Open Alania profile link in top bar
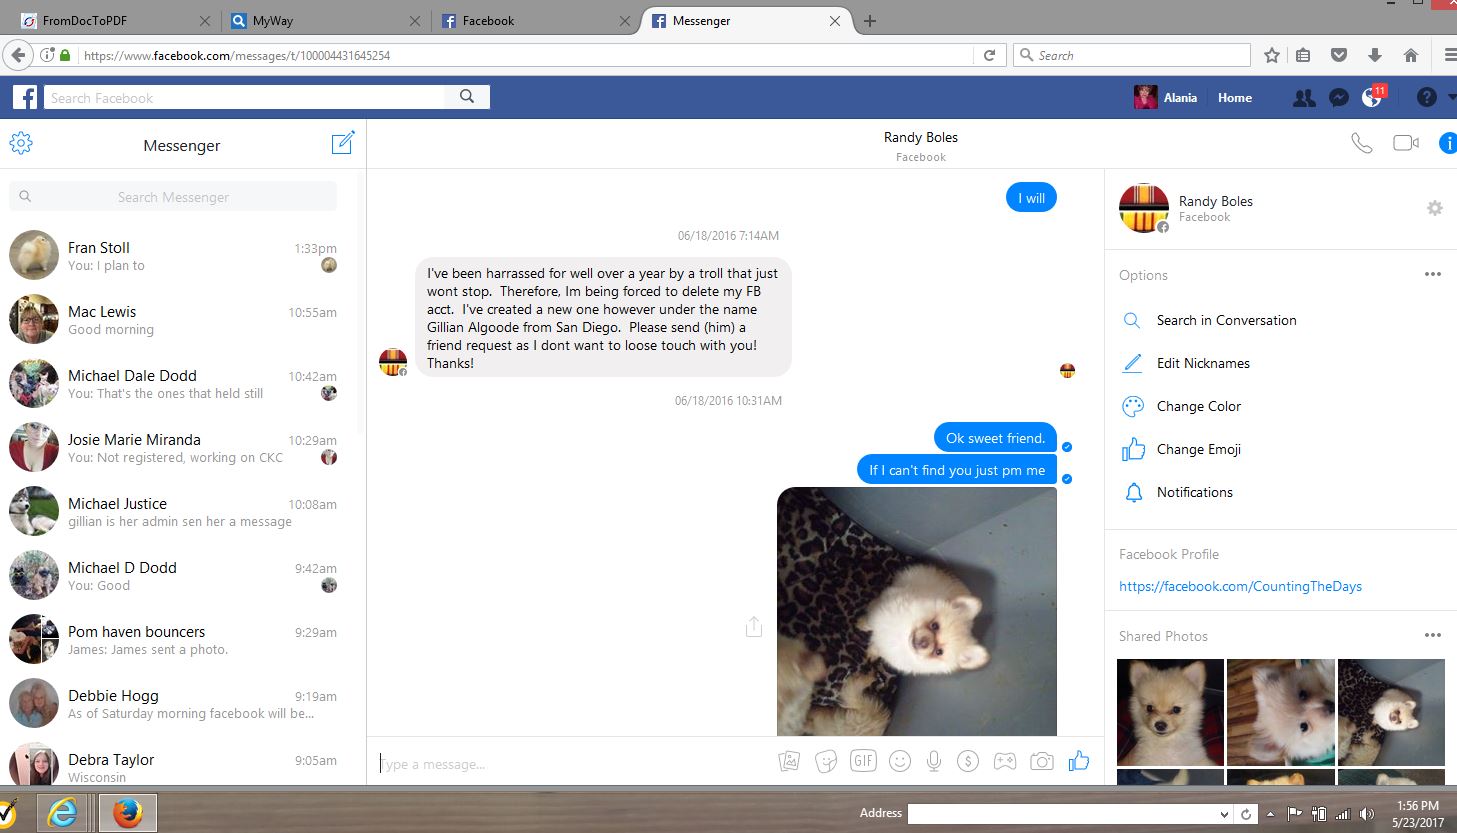Screen dimensions: 1457x833 1166,97
